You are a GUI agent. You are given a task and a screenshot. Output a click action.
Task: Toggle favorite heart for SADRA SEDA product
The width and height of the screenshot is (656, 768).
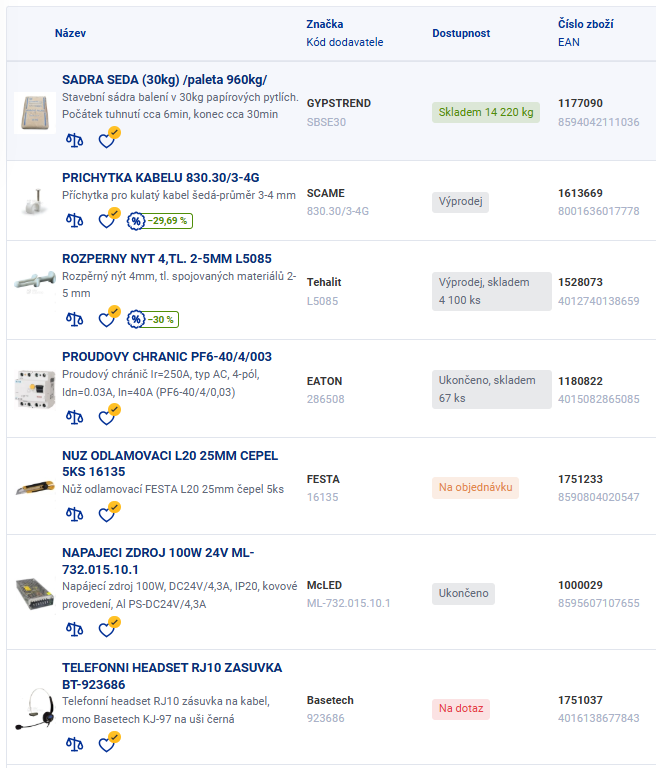coord(109,139)
